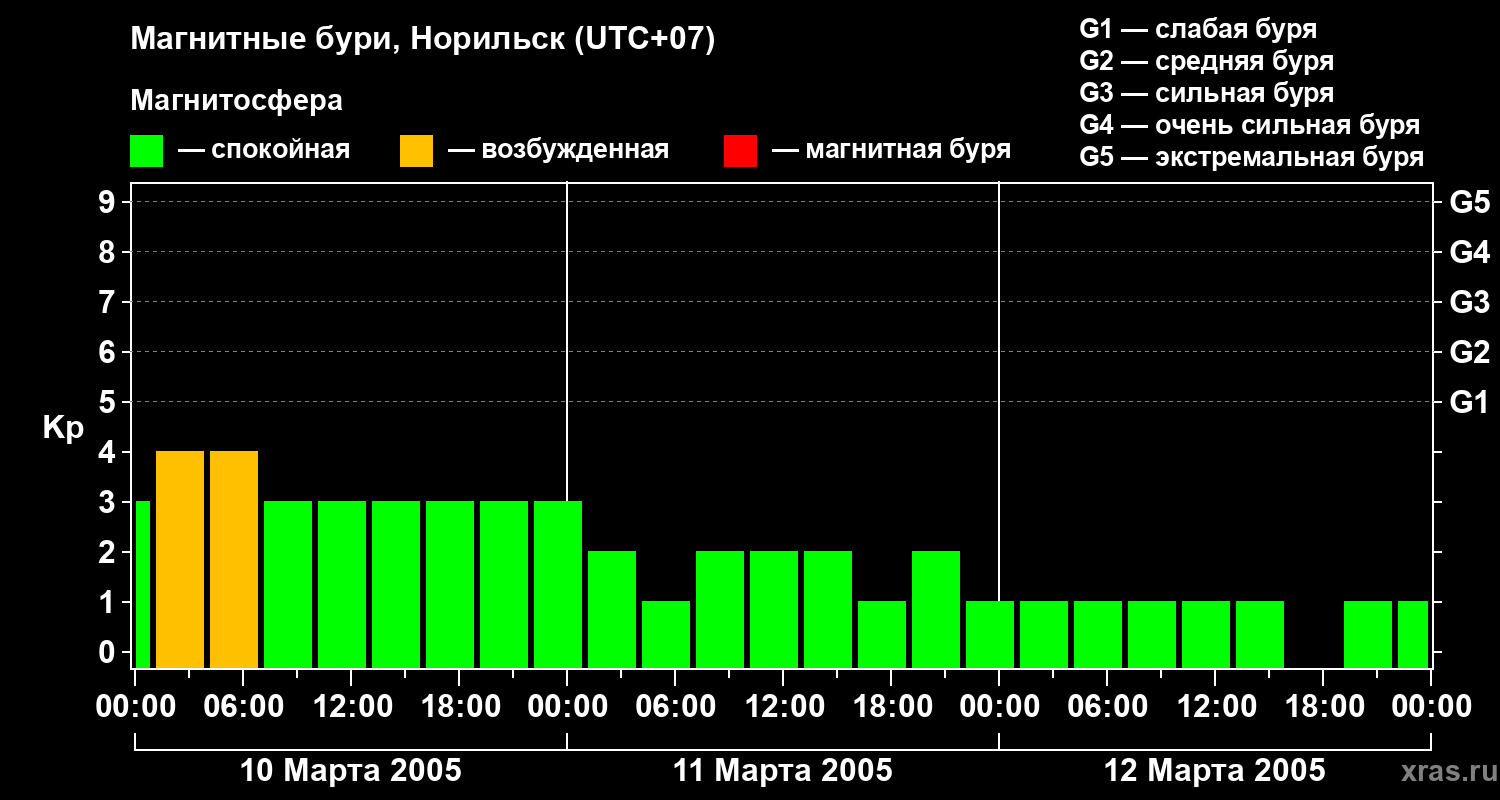The height and width of the screenshot is (800, 1500).
Task: Click the 'G1' right axis label
Action: pos(1469,402)
